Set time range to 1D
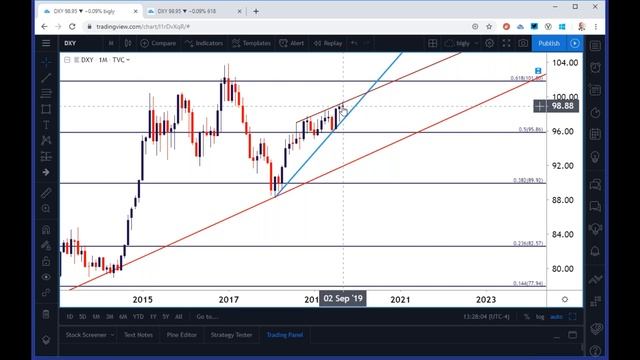 70,317
